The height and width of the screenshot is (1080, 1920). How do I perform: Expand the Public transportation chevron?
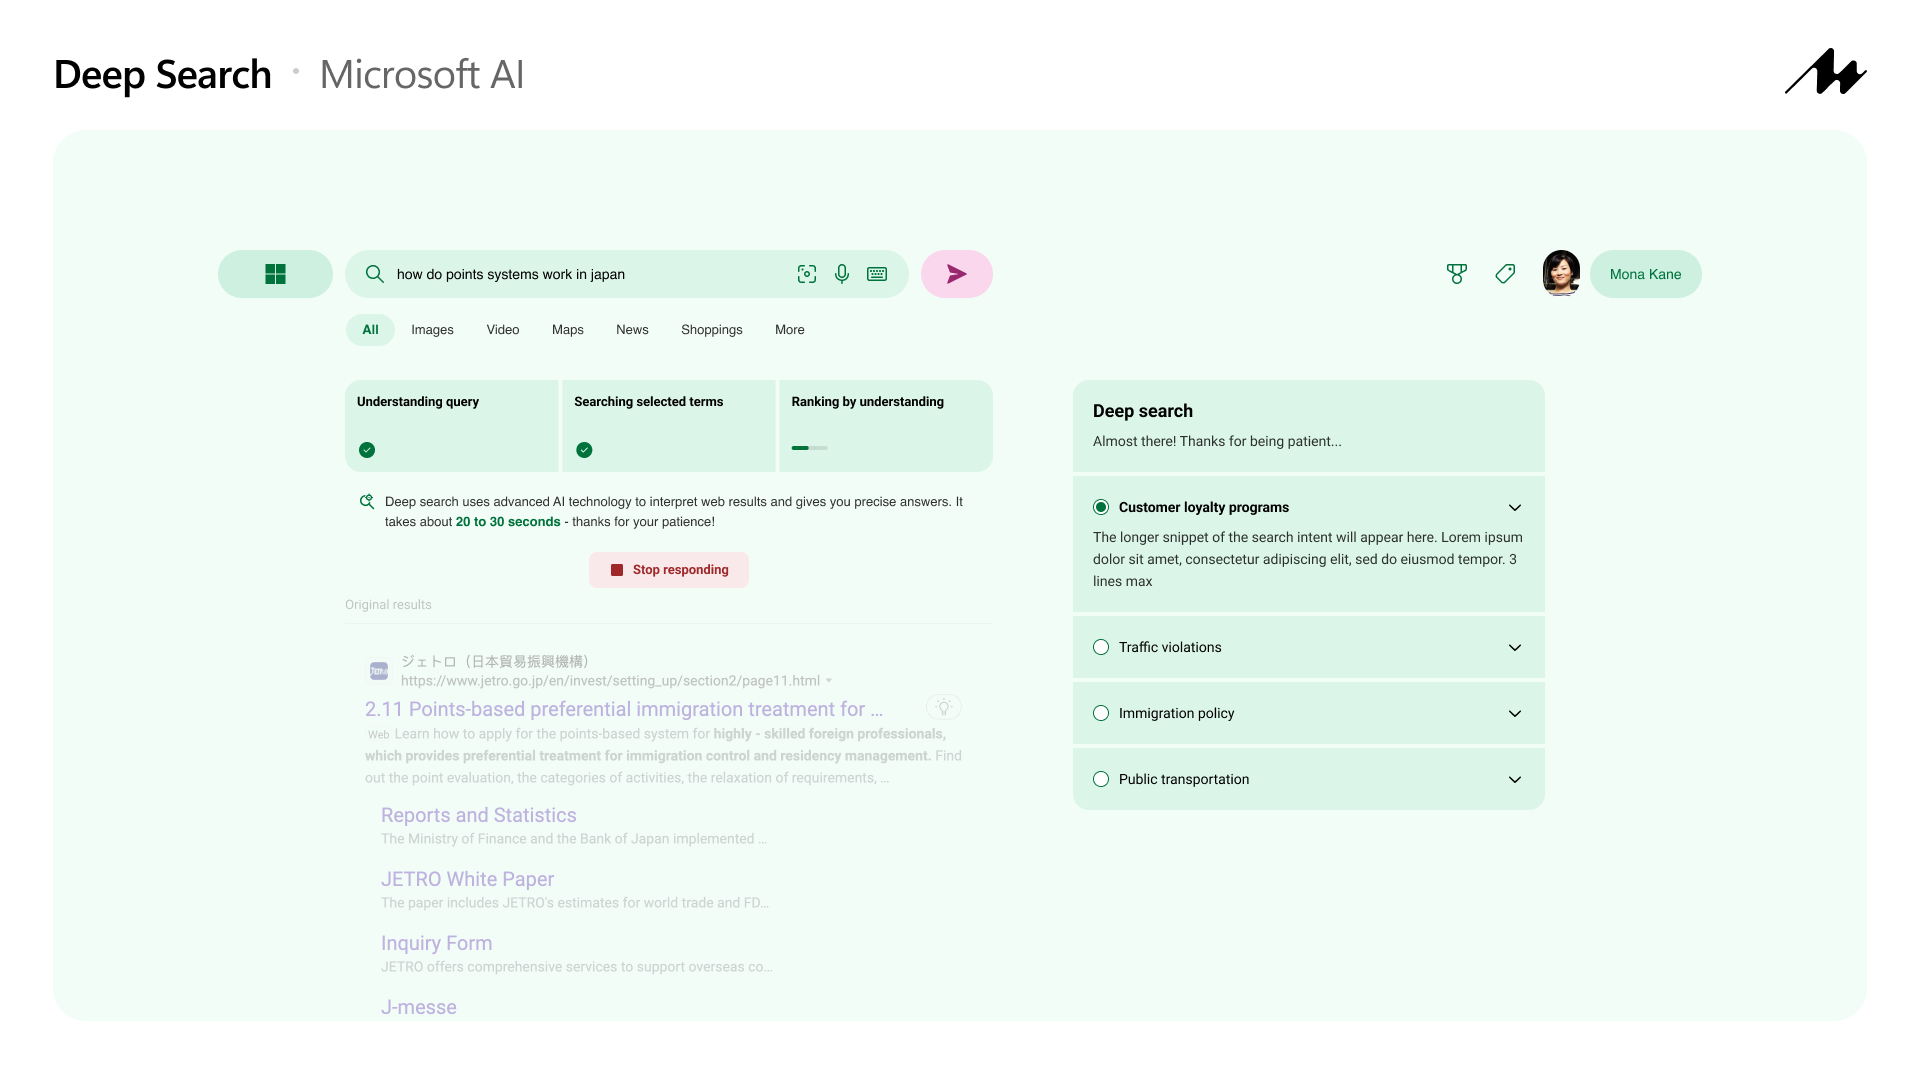pos(1514,780)
